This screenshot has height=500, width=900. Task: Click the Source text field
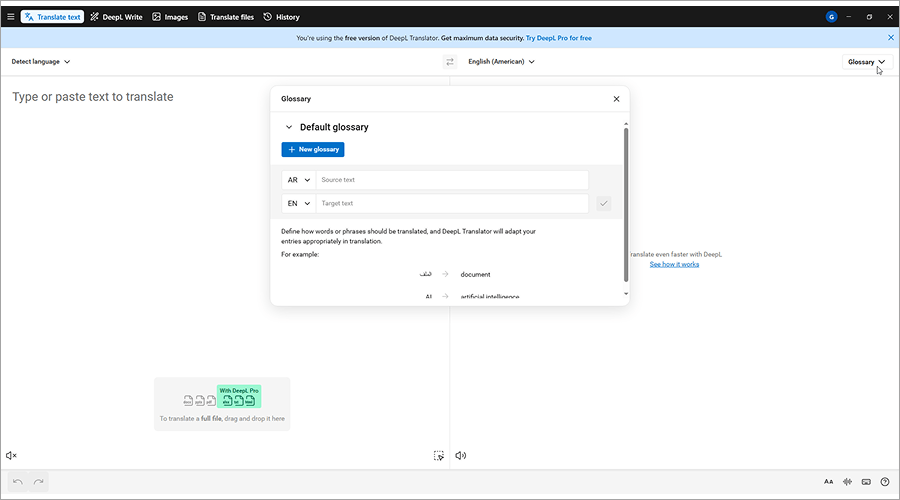coord(452,180)
